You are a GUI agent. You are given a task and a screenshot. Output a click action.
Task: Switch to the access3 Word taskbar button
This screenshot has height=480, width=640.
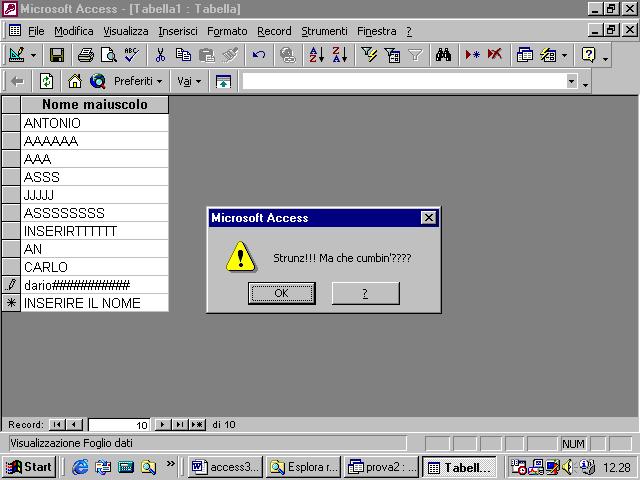point(225,467)
